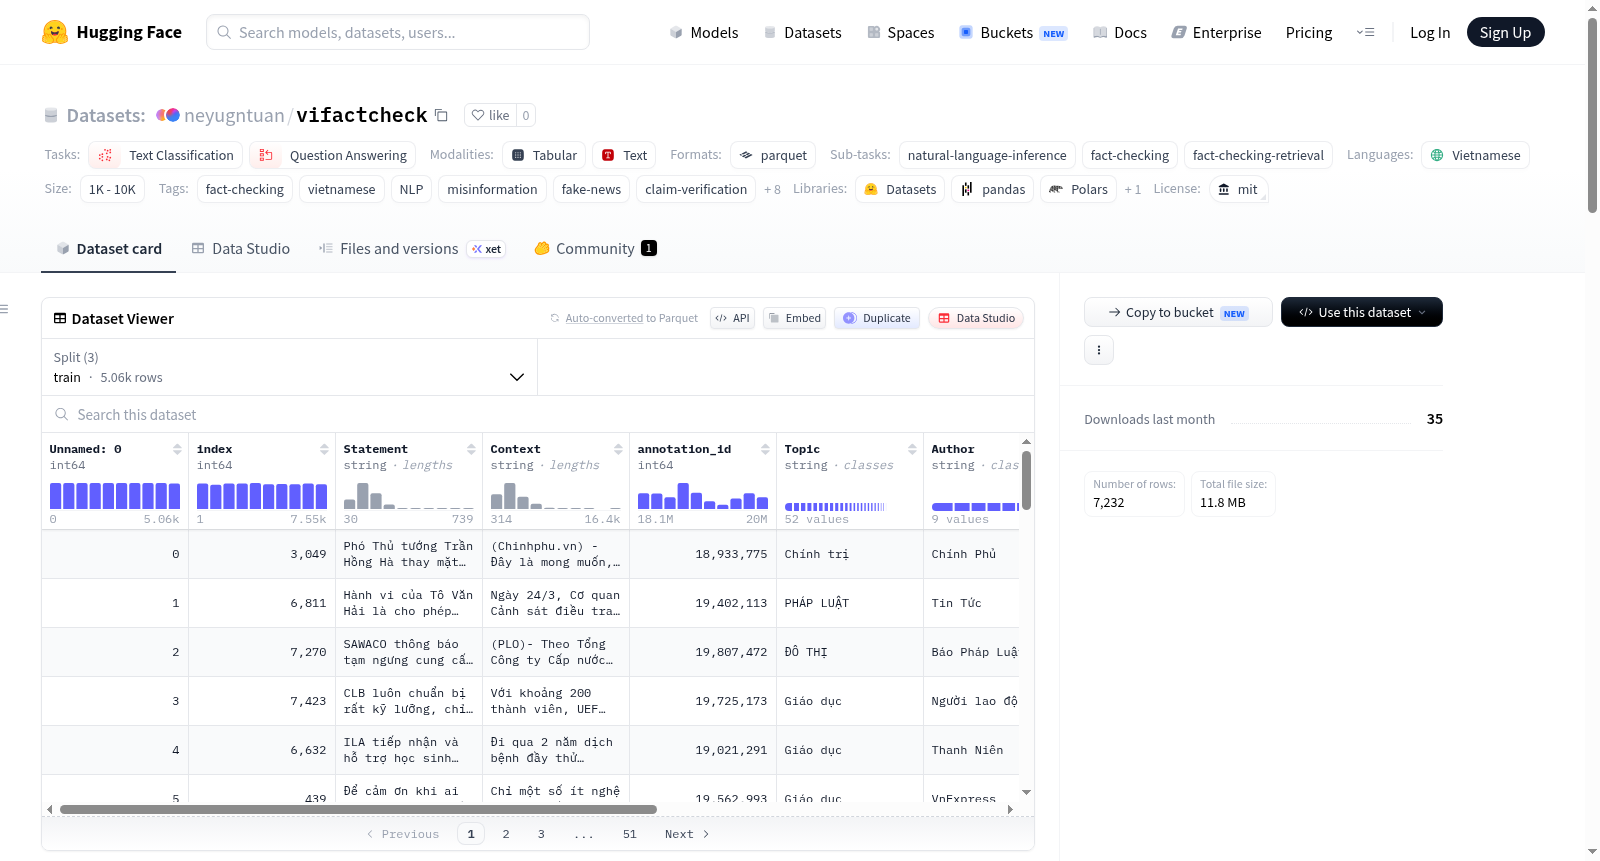Viewport: 1600px width, 861px height.
Task: Open the Community tab
Action: (595, 249)
